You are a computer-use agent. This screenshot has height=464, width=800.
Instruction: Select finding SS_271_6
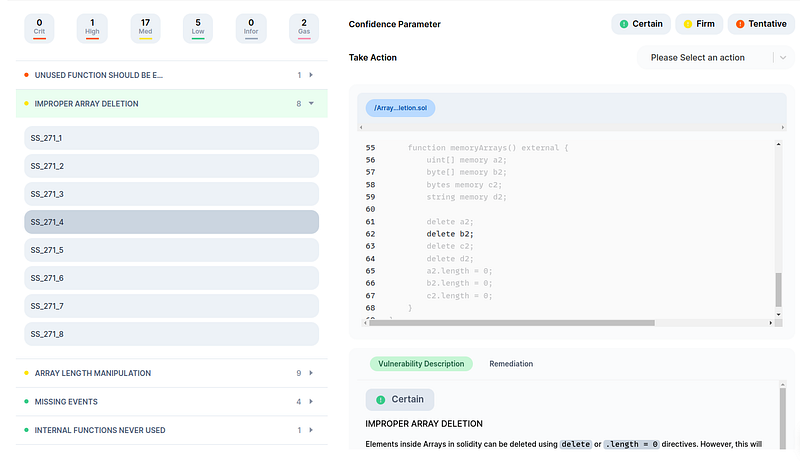point(171,278)
